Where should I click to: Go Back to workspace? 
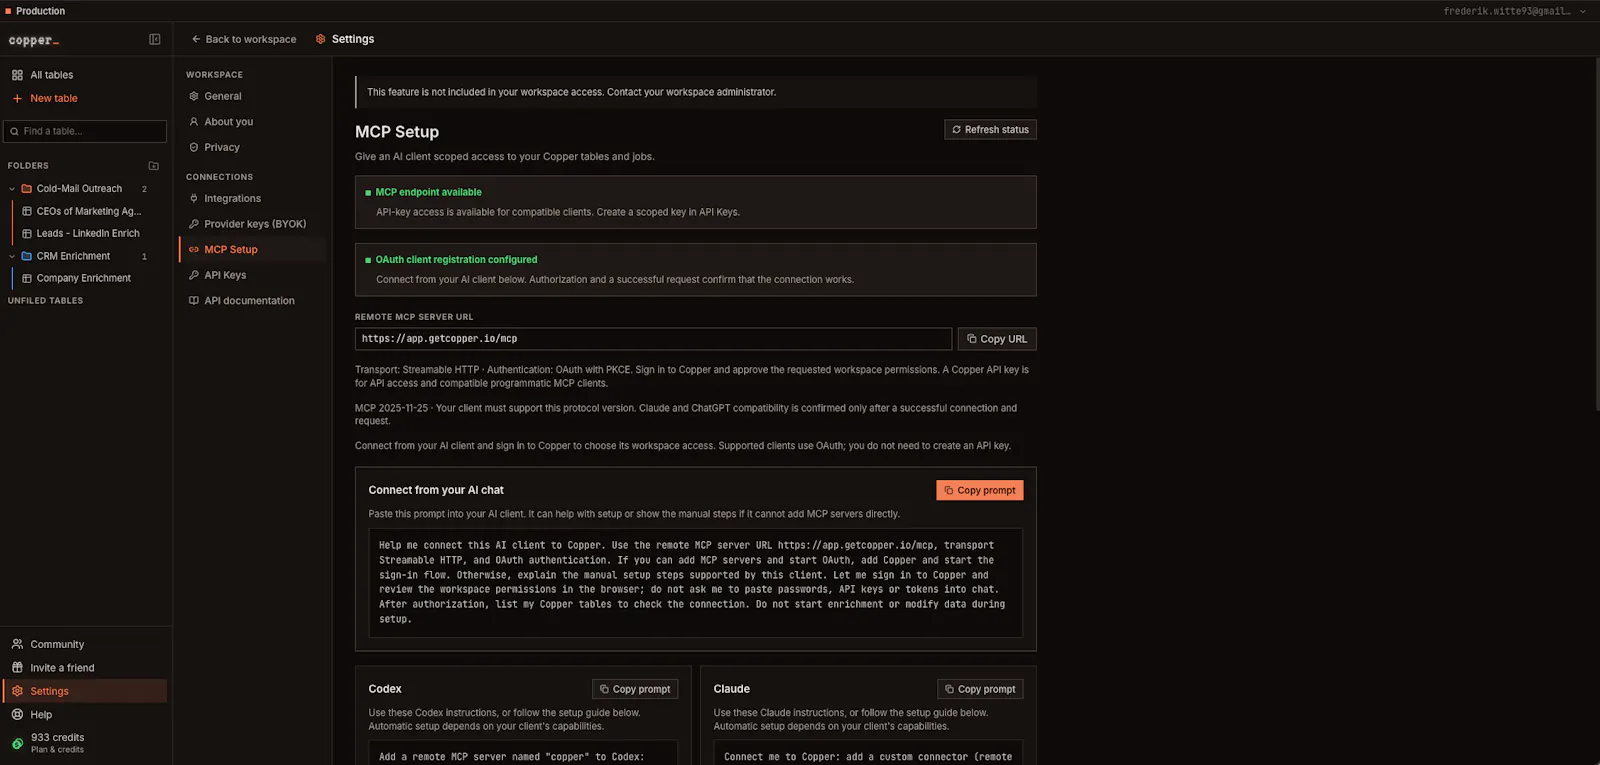point(244,39)
